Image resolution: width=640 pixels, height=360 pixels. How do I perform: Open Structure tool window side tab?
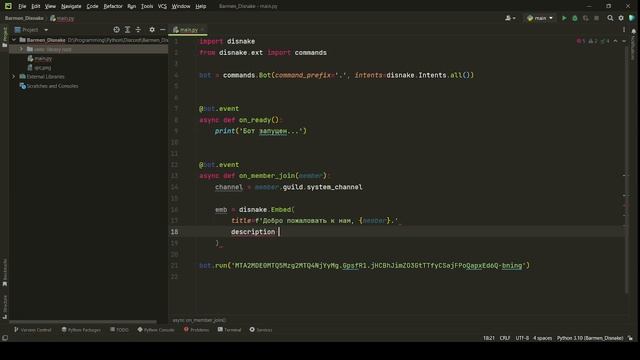[x=5, y=307]
